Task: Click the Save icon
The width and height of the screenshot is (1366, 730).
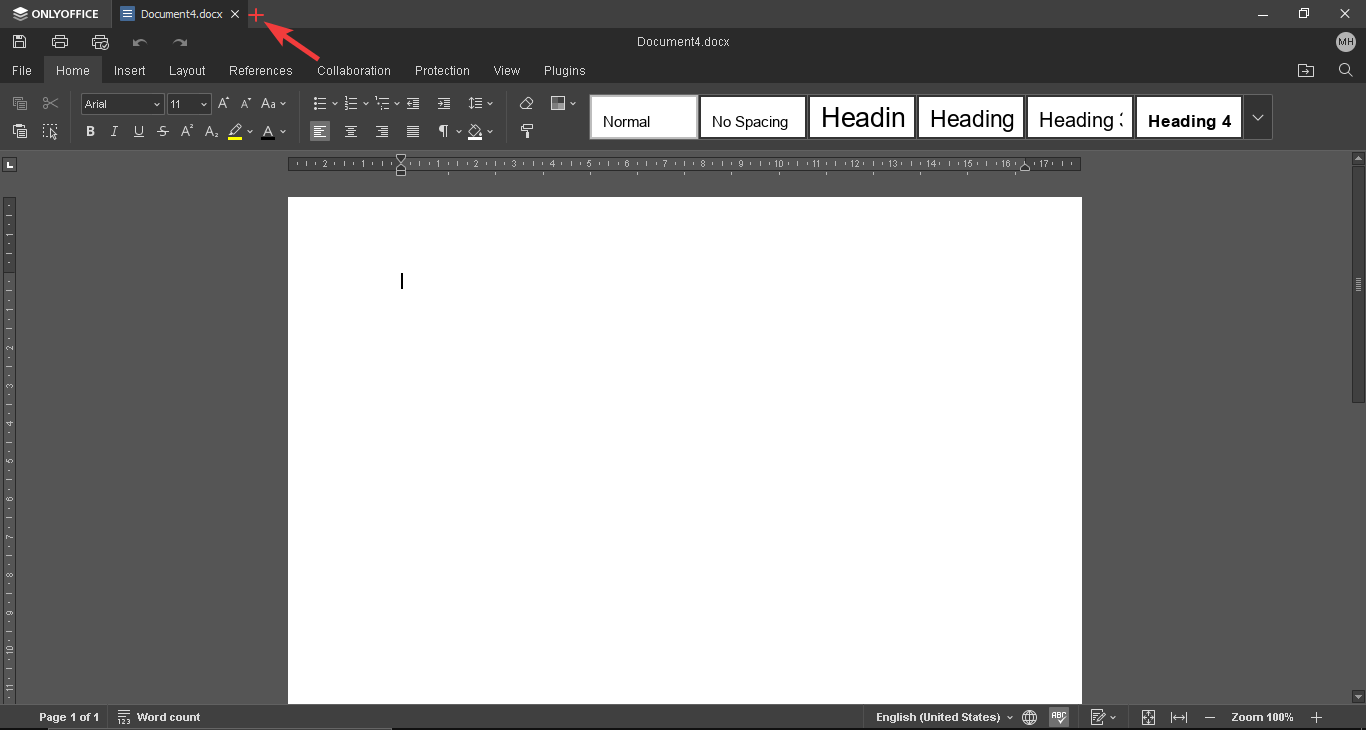Action: [20, 42]
